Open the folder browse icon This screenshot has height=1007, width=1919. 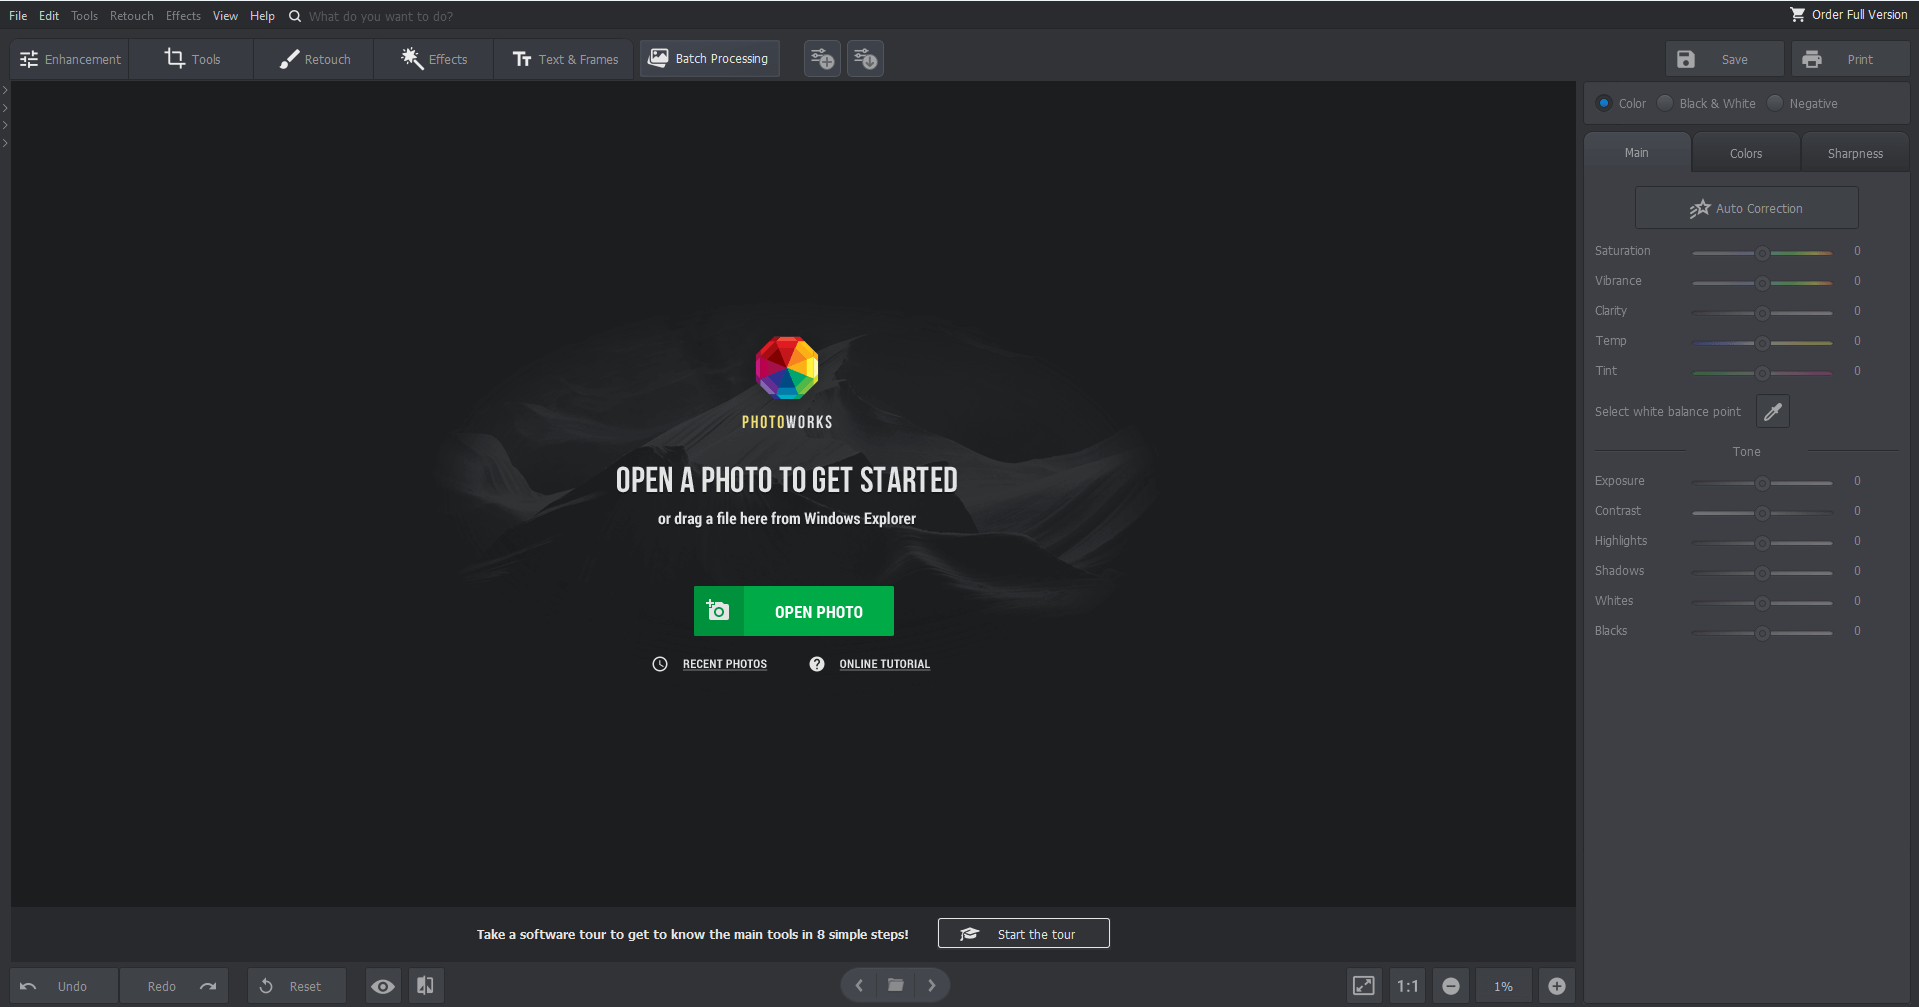896,985
